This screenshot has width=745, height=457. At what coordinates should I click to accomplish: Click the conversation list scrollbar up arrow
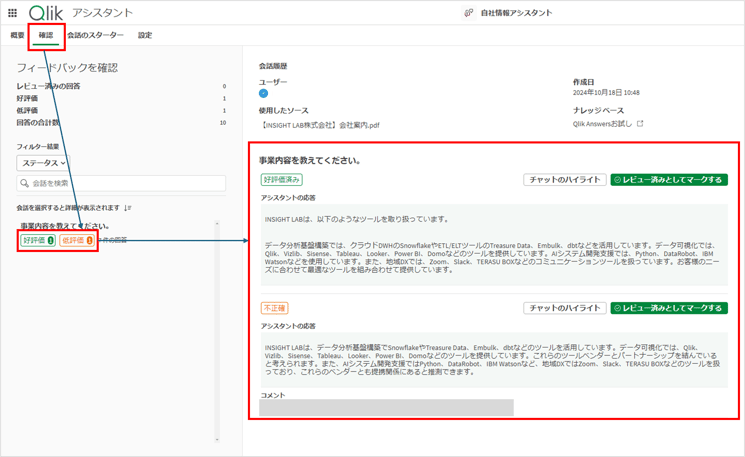point(217,223)
